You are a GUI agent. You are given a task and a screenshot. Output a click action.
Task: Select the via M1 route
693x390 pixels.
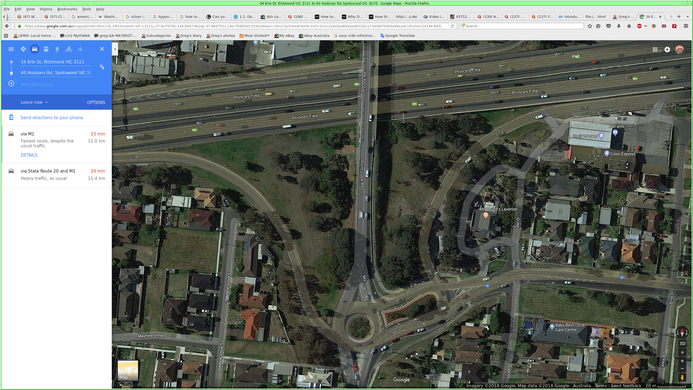point(57,144)
